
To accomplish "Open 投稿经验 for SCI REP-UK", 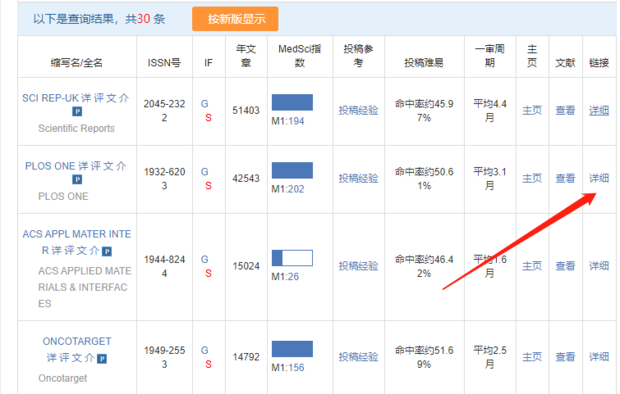I will [x=358, y=110].
